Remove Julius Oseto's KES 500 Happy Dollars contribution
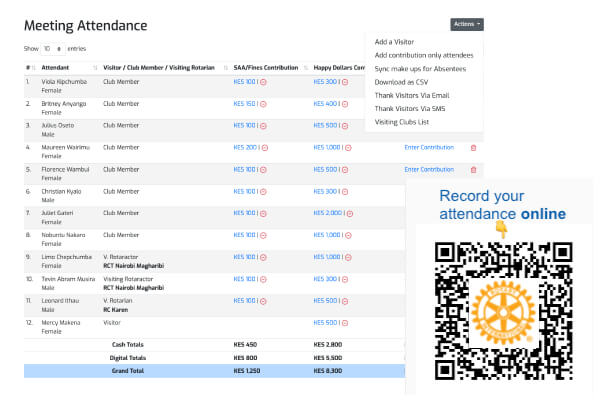The width and height of the screenshot is (600, 400). pos(343,125)
